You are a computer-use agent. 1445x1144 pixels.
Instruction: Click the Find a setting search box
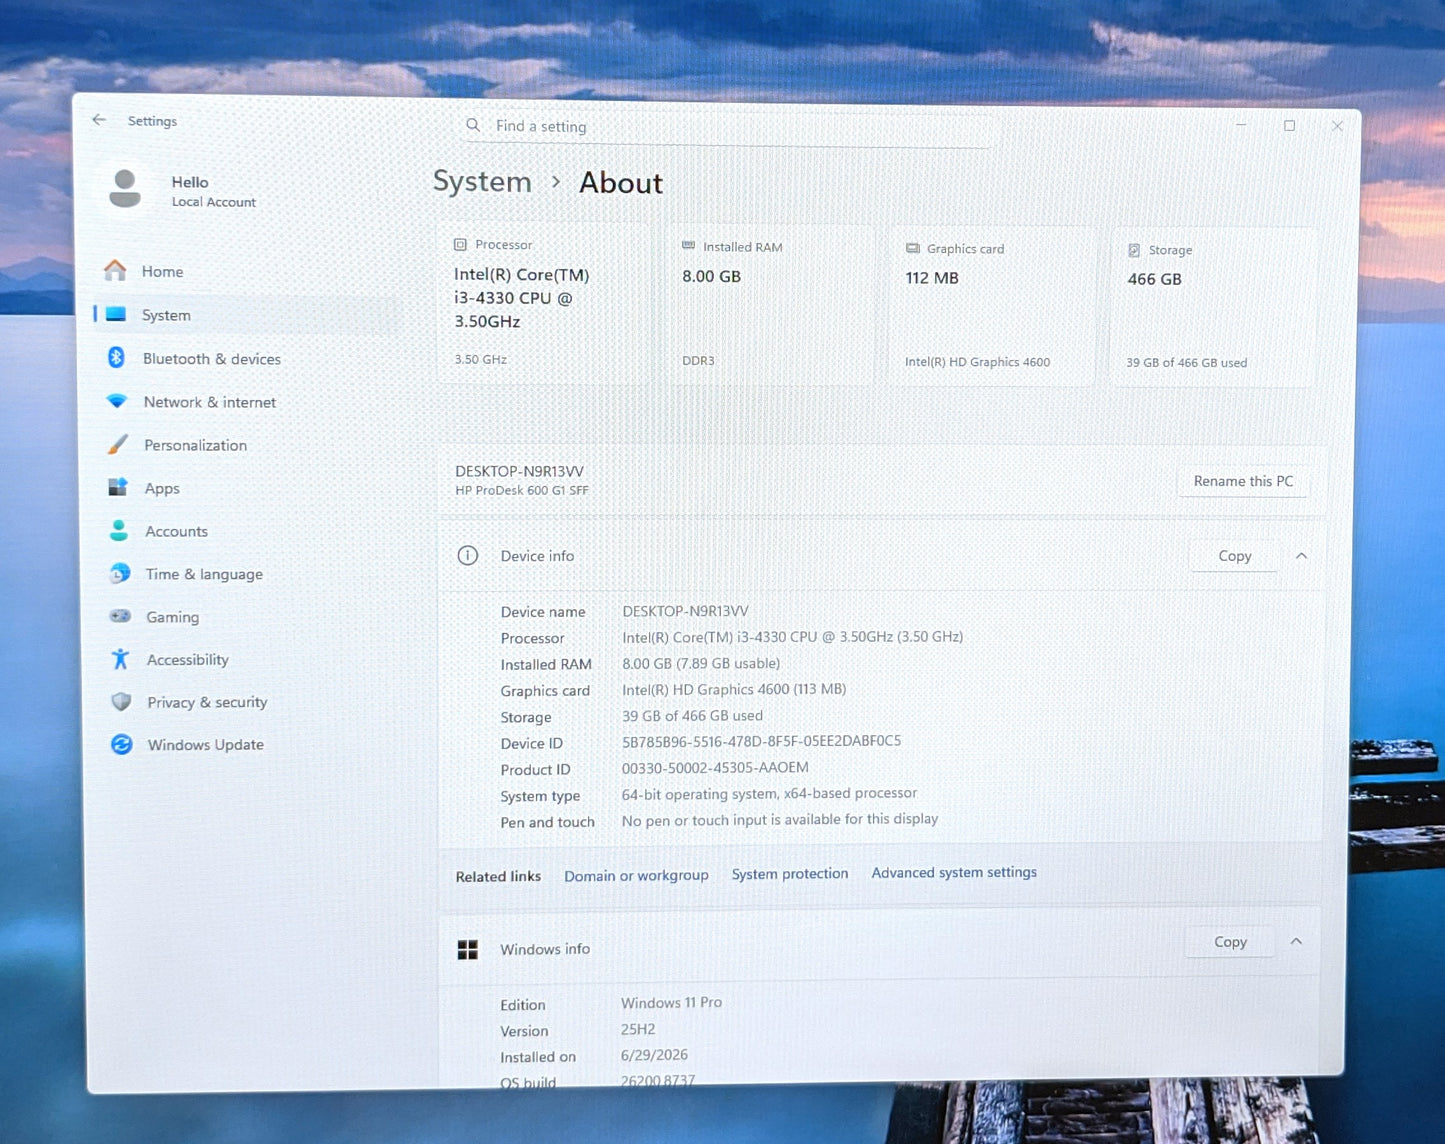tap(725, 127)
